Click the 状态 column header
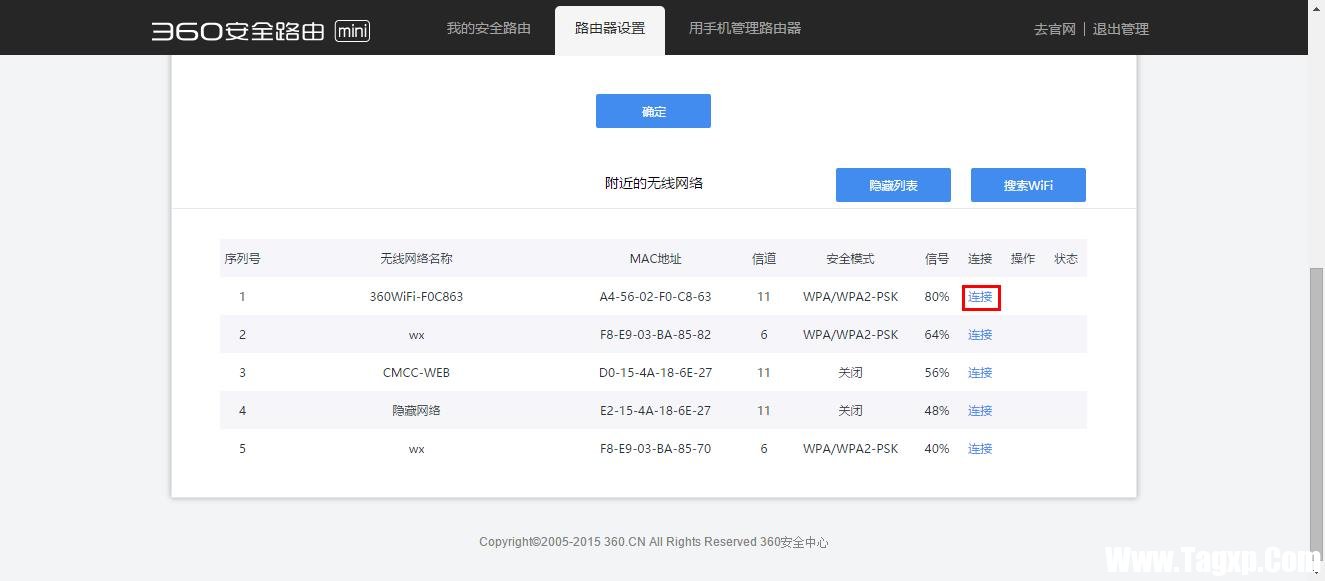 pyautogui.click(x=1066, y=259)
